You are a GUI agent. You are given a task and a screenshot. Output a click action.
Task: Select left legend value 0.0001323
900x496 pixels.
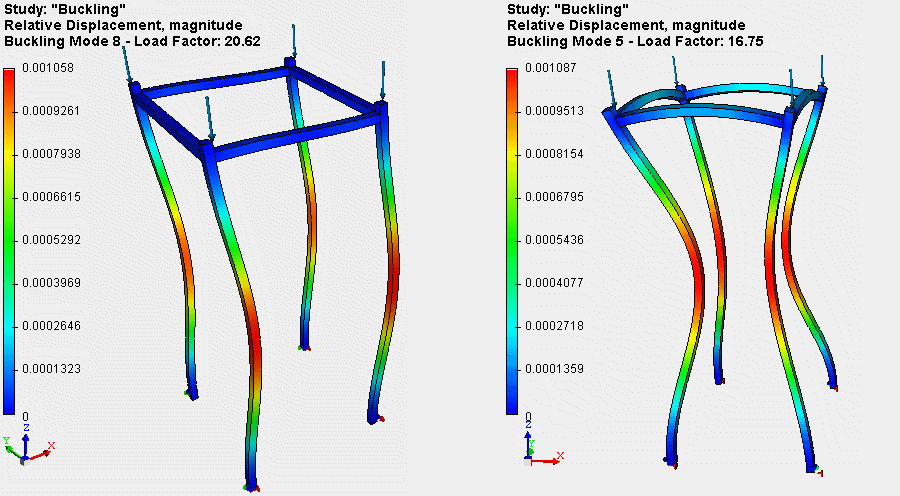coord(51,369)
